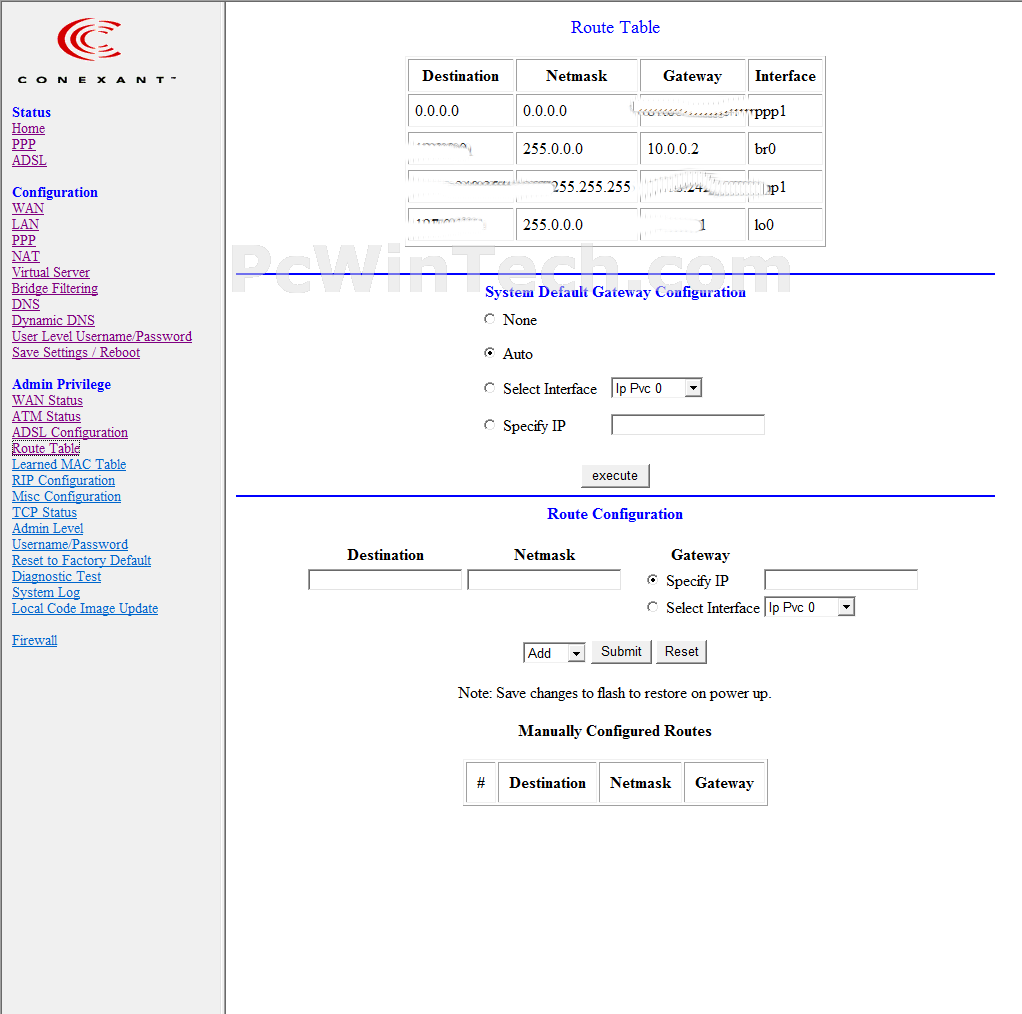Screen dimensions: 1022x1014
Task: Open the Route Table link
Action: coord(46,448)
